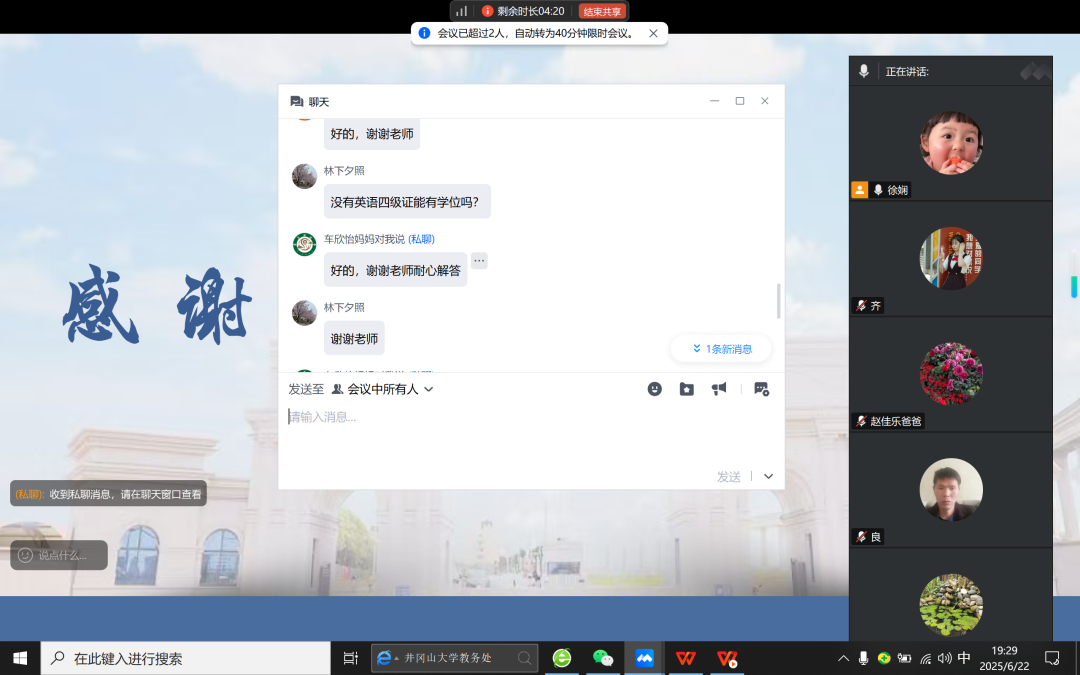The height and width of the screenshot is (675, 1080).
Task: Click the three-dot menu beside private message
Action: [479, 261]
